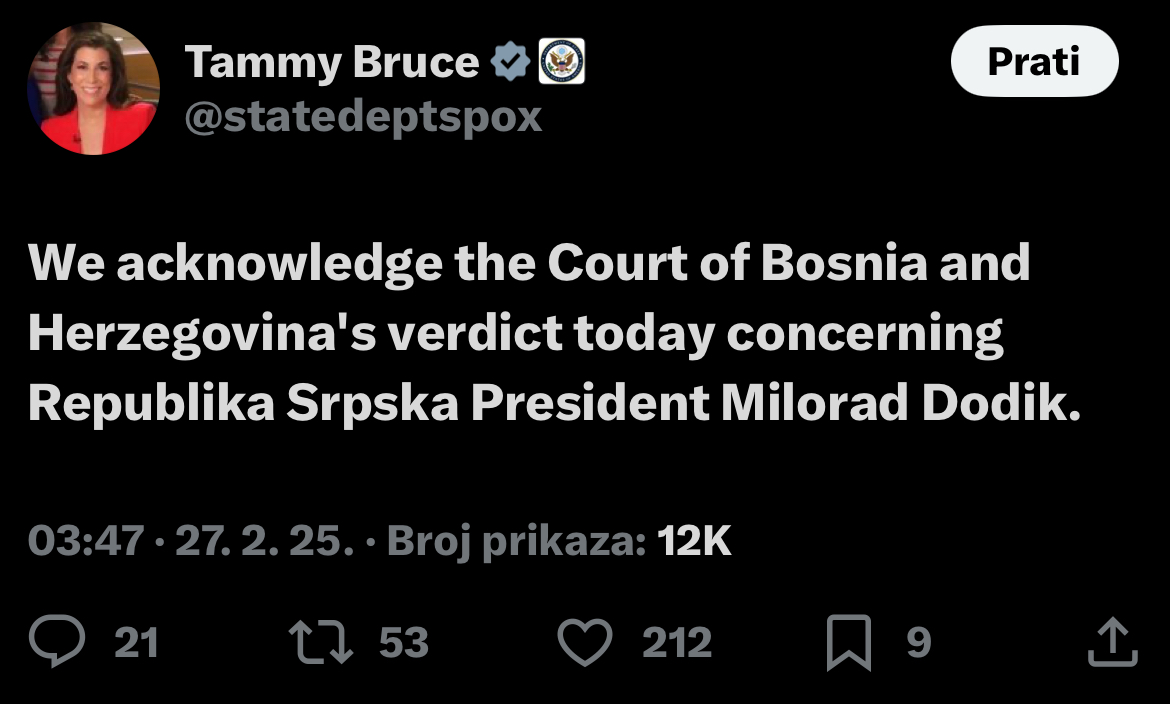Like the tweet with heart icon
The image size is (1170, 704).
585,642
